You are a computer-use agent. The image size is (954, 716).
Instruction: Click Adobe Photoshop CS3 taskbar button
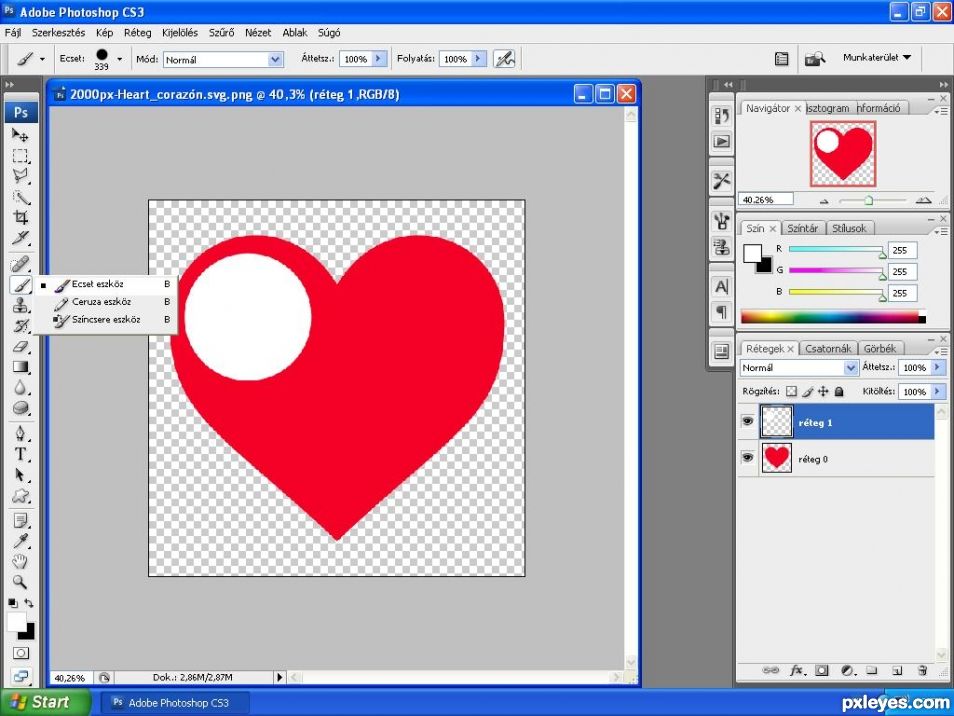coord(175,703)
